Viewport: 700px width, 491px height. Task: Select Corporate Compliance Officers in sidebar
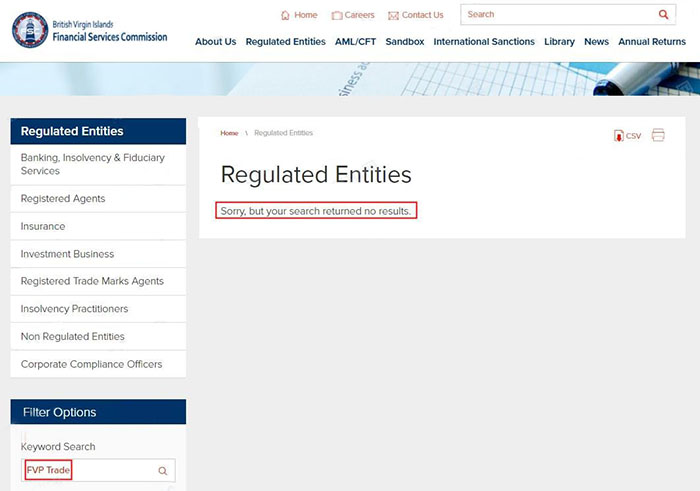point(91,364)
